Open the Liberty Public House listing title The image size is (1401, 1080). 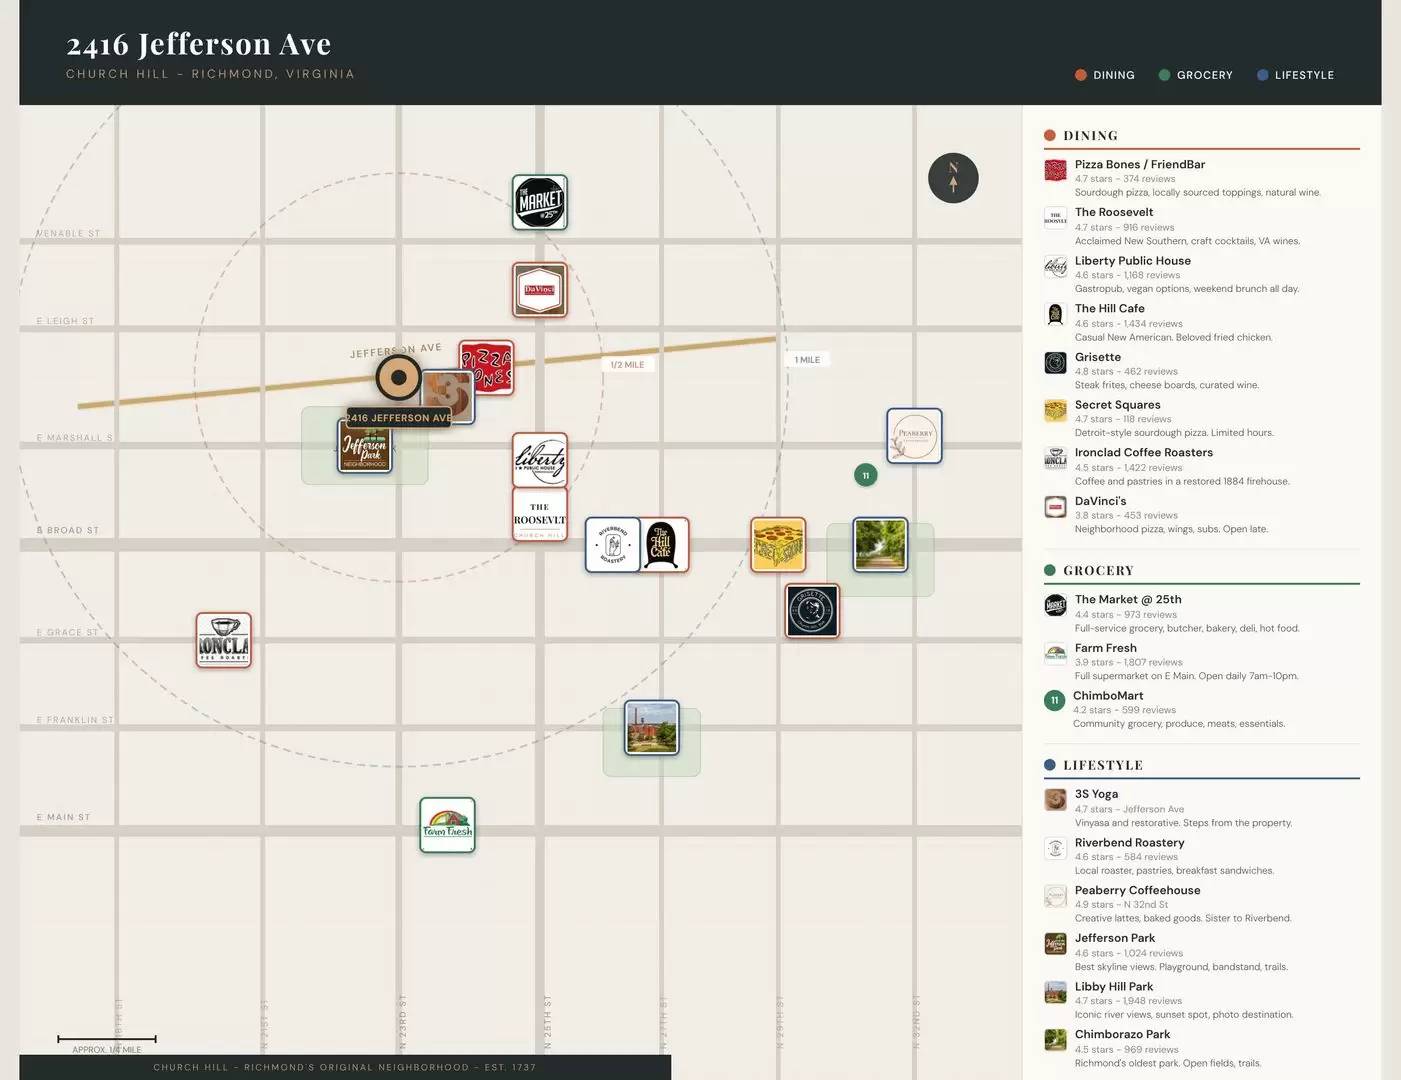(x=1133, y=261)
